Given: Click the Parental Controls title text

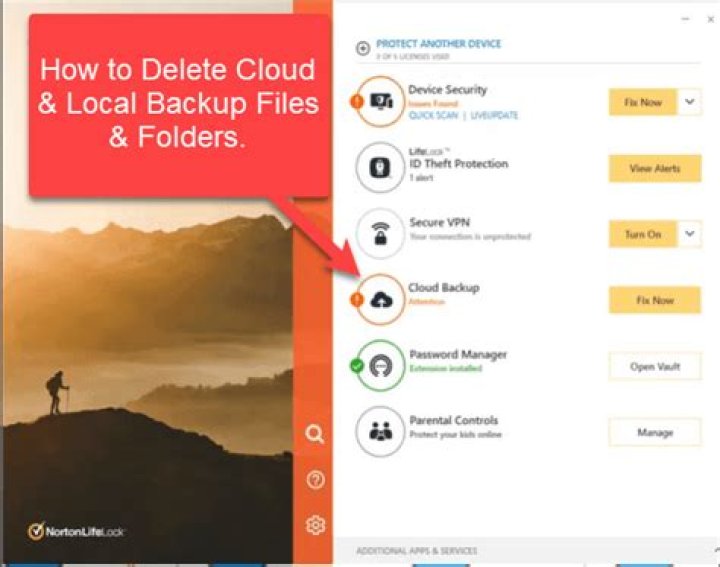Looking at the screenshot, I should [x=454, y=420].
